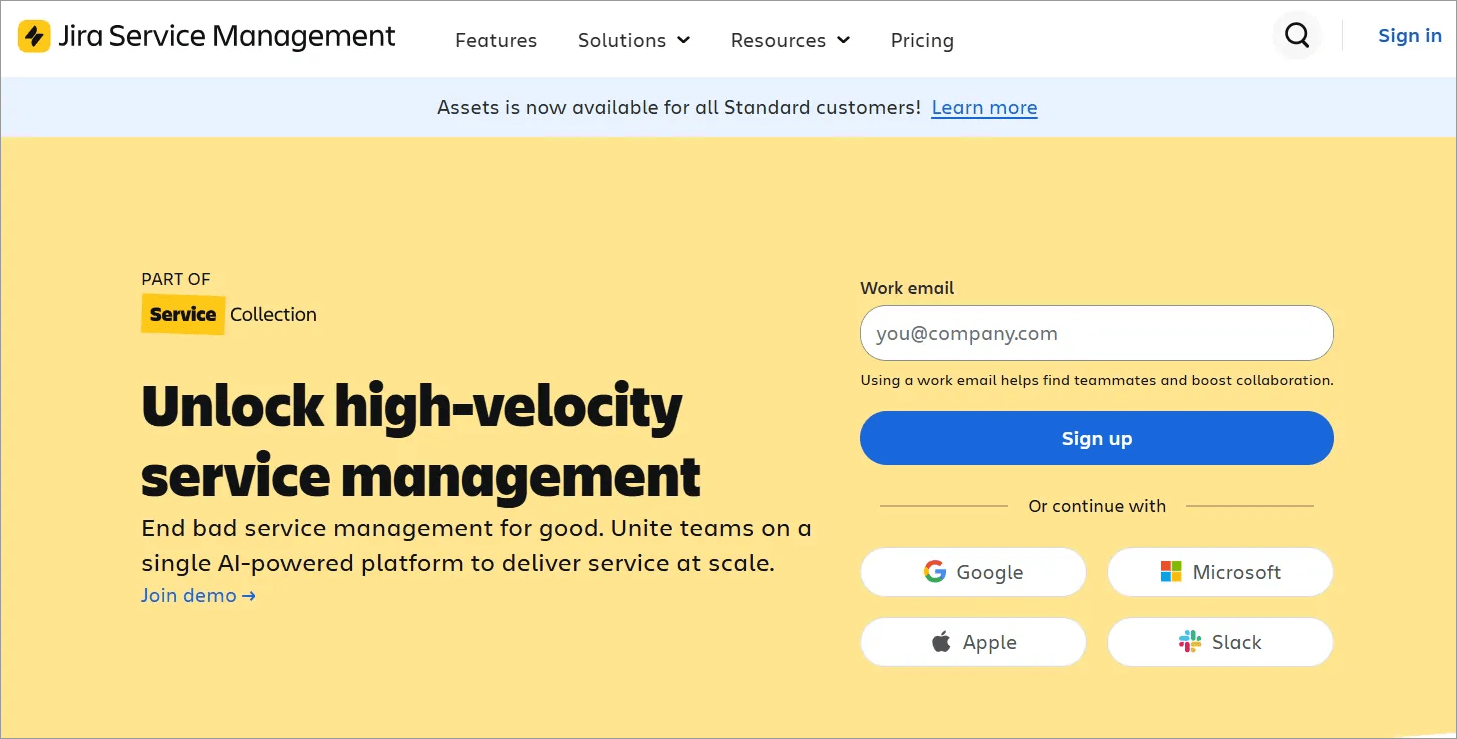
Task: Focus the Work email input field
Action: 1097,333
